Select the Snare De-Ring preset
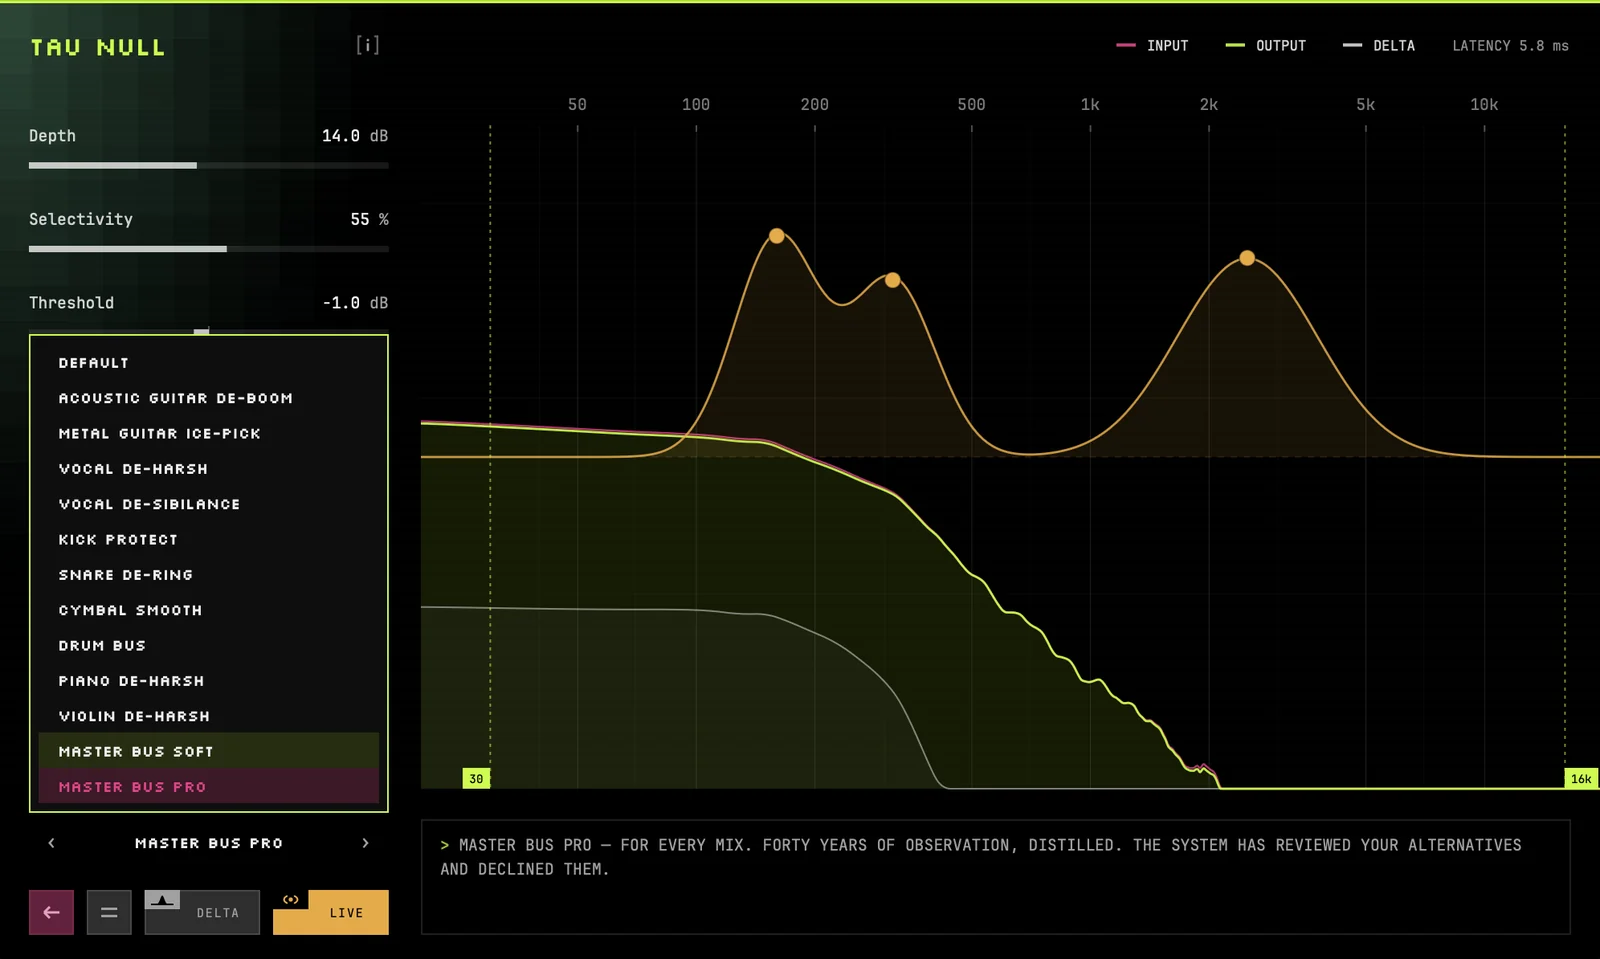Viewport: 1600px width, 959px height. coord(209,575)
